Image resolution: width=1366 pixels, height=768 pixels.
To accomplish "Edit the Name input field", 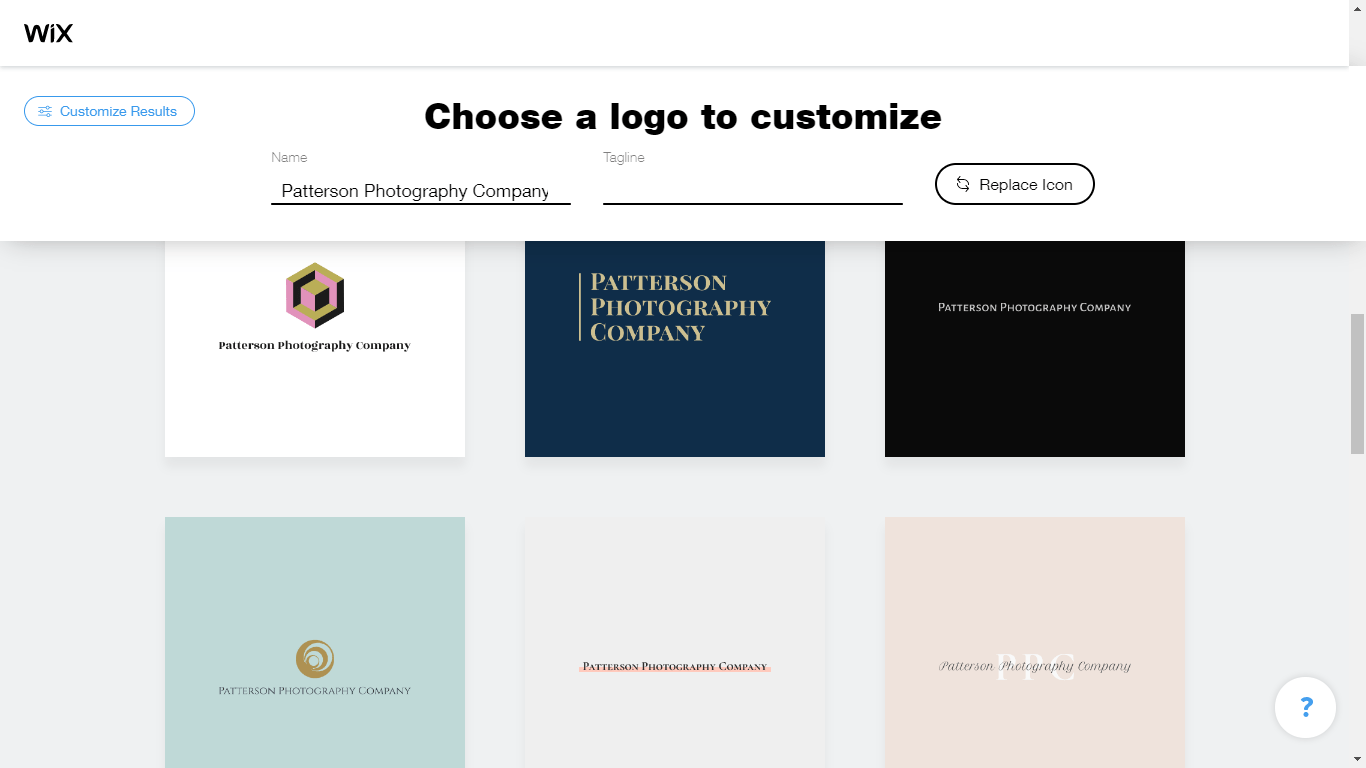I will (420, 190).
